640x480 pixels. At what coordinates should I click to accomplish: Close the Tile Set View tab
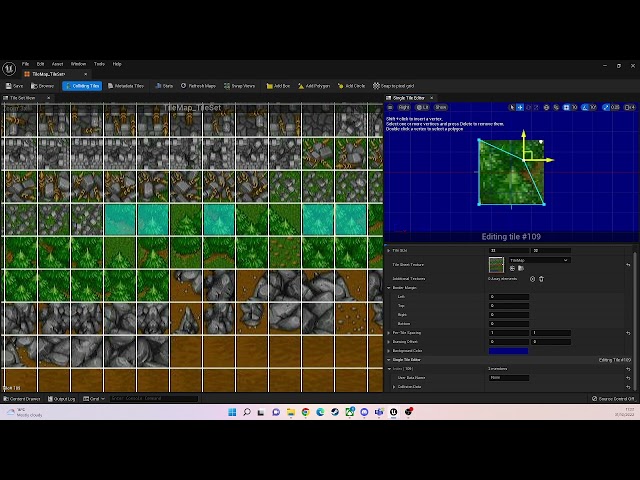[48, 98]
